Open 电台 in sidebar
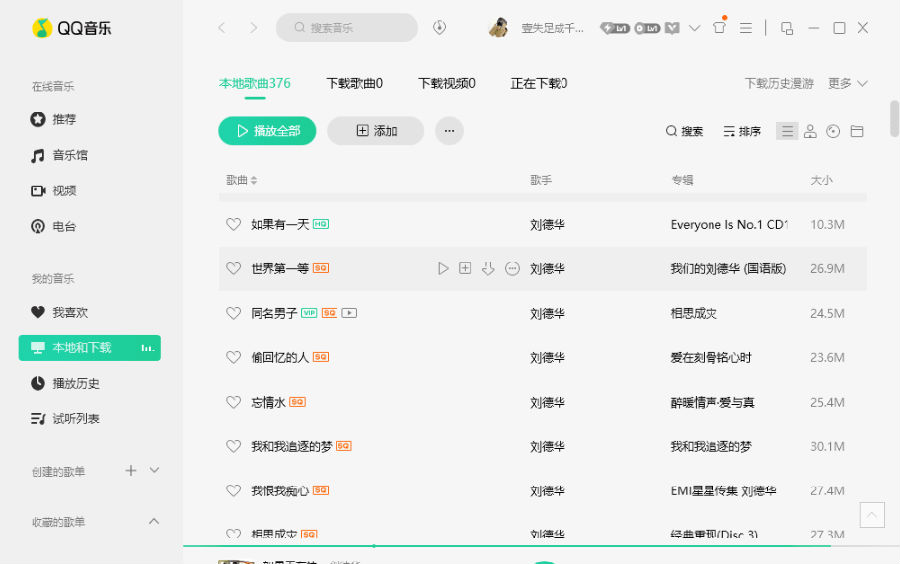This screenshot has width=900, height=564. 53,226
